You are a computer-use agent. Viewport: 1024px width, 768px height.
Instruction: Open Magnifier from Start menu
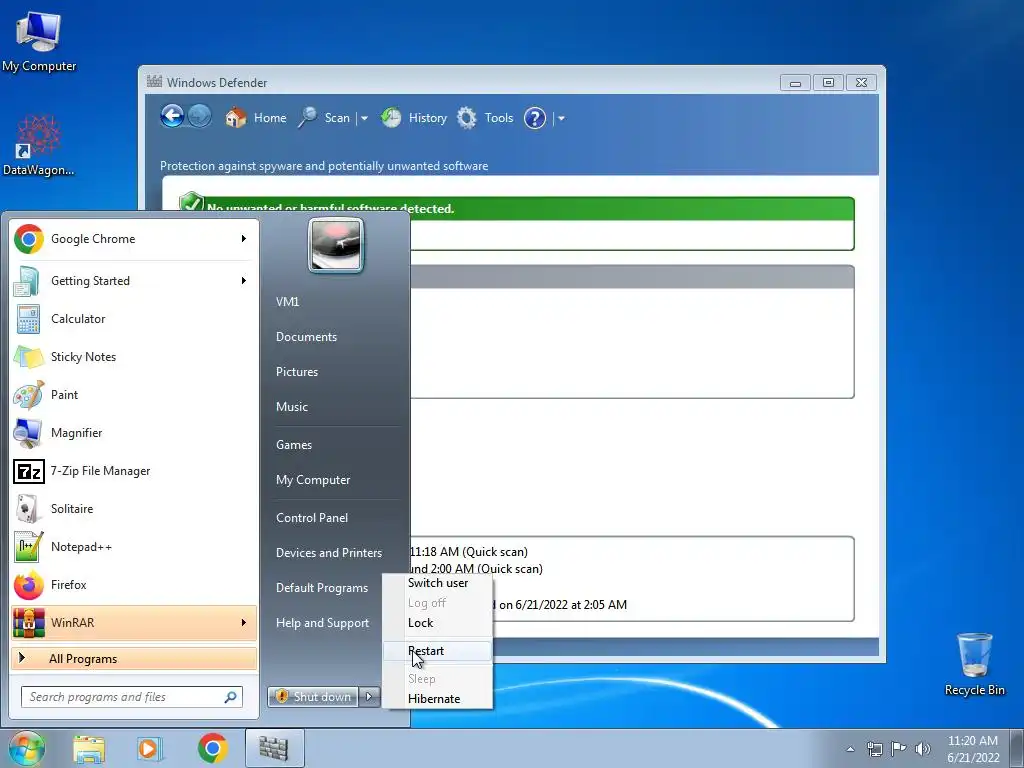click(134, 432)
